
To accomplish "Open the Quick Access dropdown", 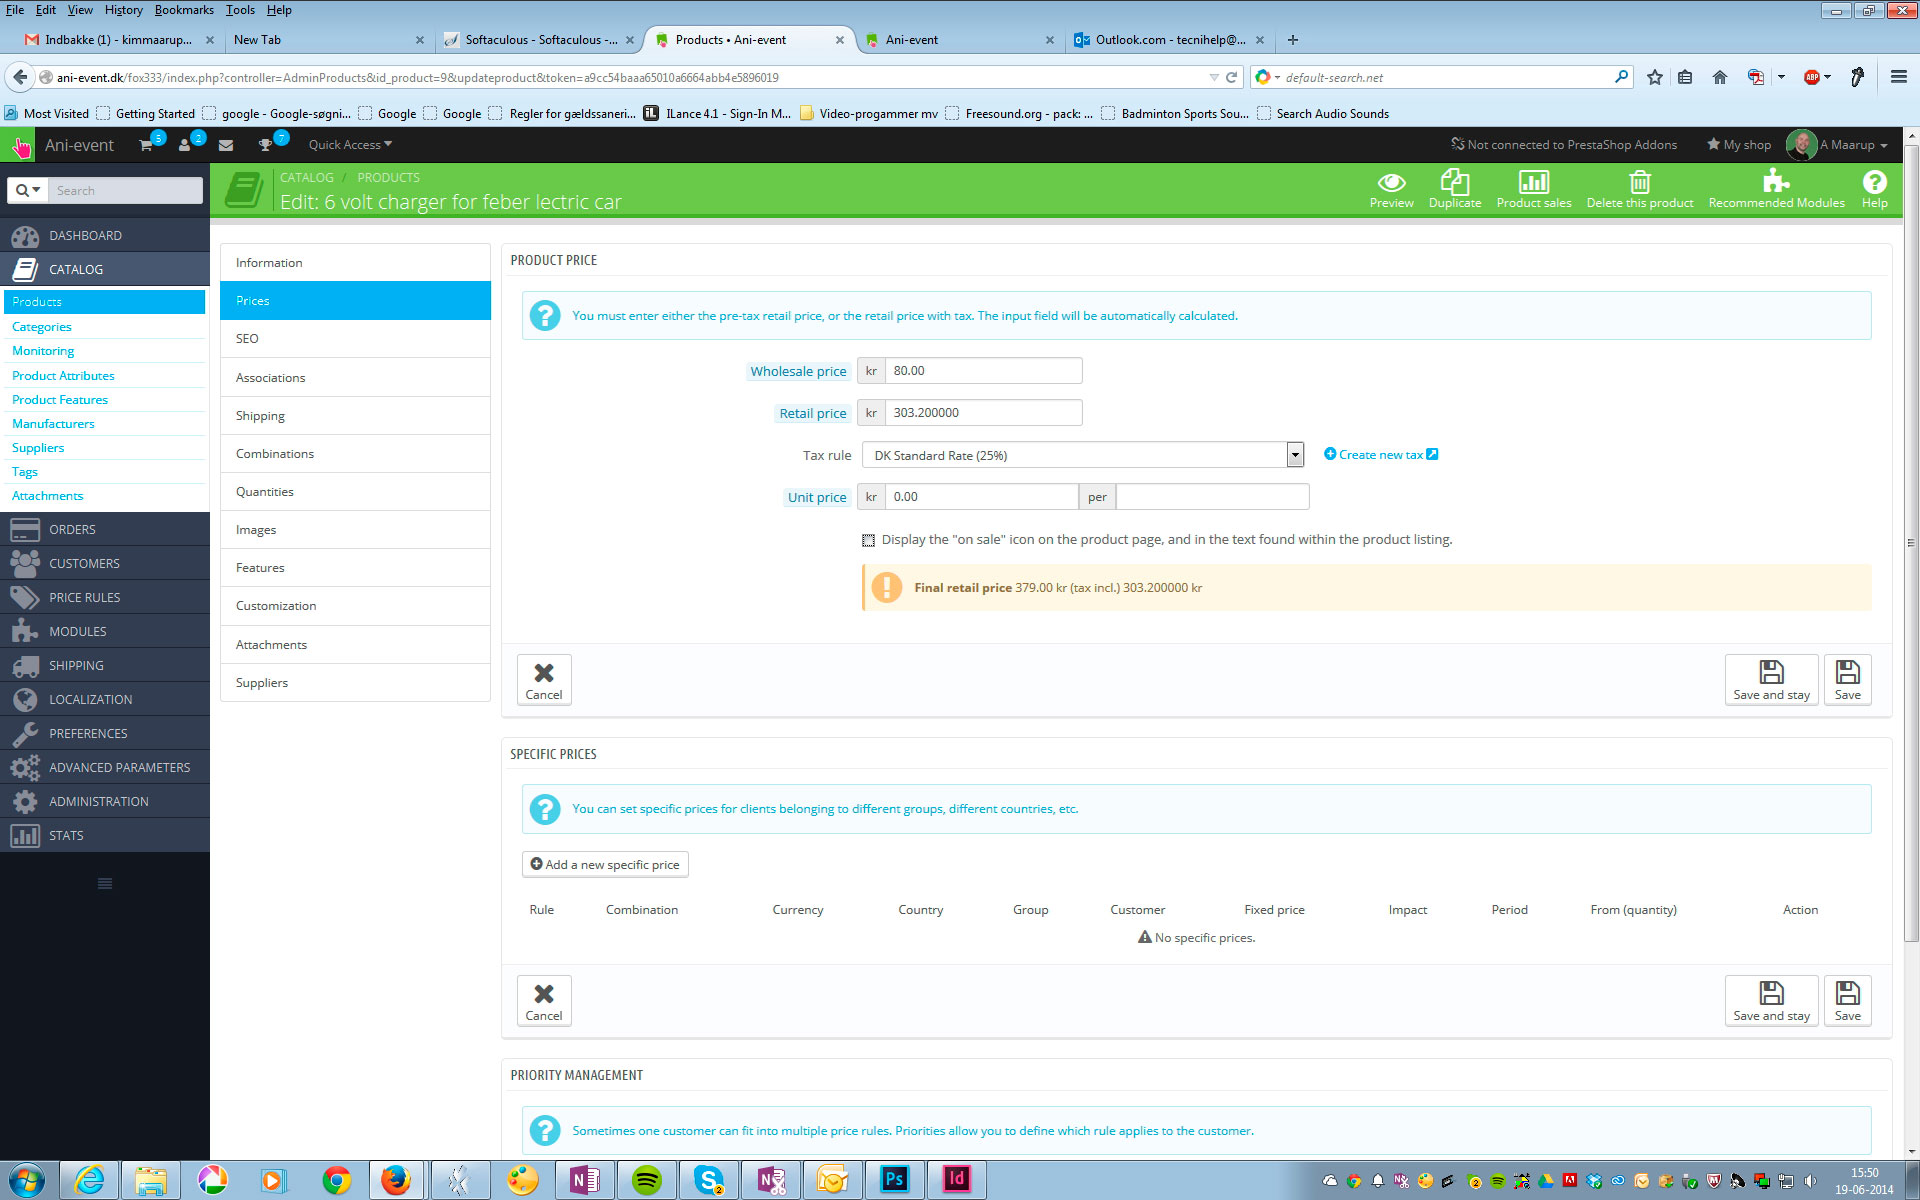I will (x=349, y=145).
